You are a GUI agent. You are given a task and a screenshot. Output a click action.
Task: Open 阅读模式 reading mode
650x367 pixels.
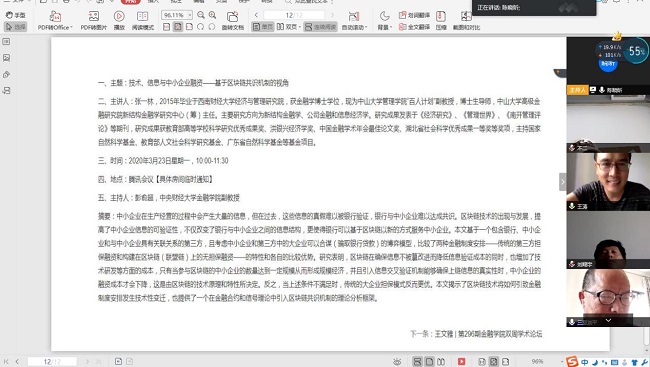[143, 20]
